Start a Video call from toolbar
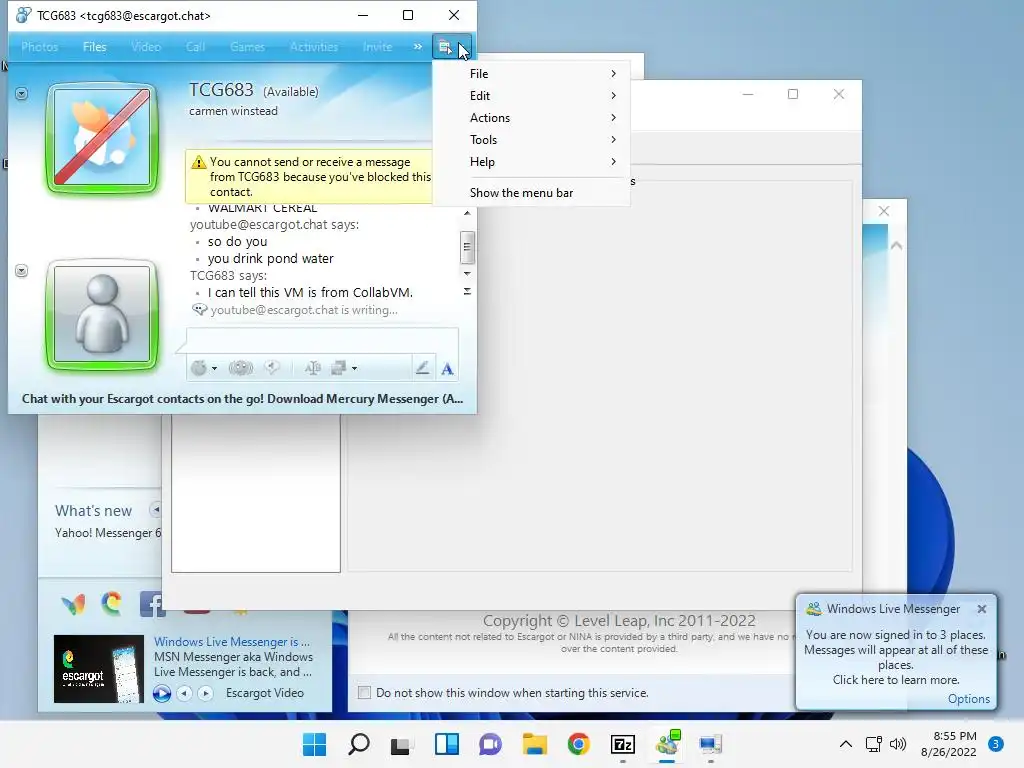 click(x=146, y=47)
